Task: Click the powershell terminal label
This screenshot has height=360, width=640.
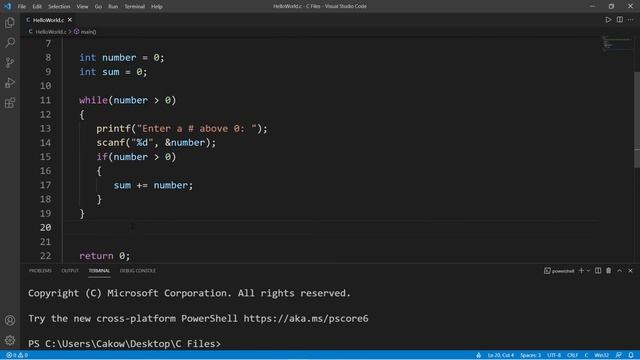Action: click(559, 271)
